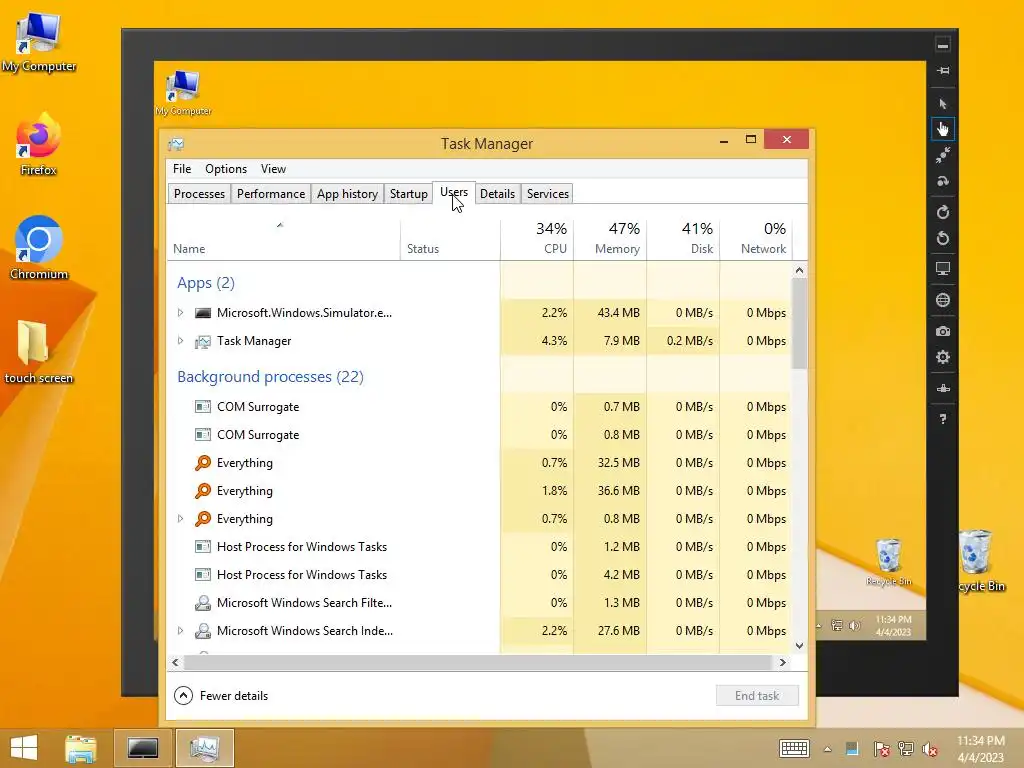Open My Computer icon inside simulator
Viewport: 1024px width, 768px height.
coord(184,93)
